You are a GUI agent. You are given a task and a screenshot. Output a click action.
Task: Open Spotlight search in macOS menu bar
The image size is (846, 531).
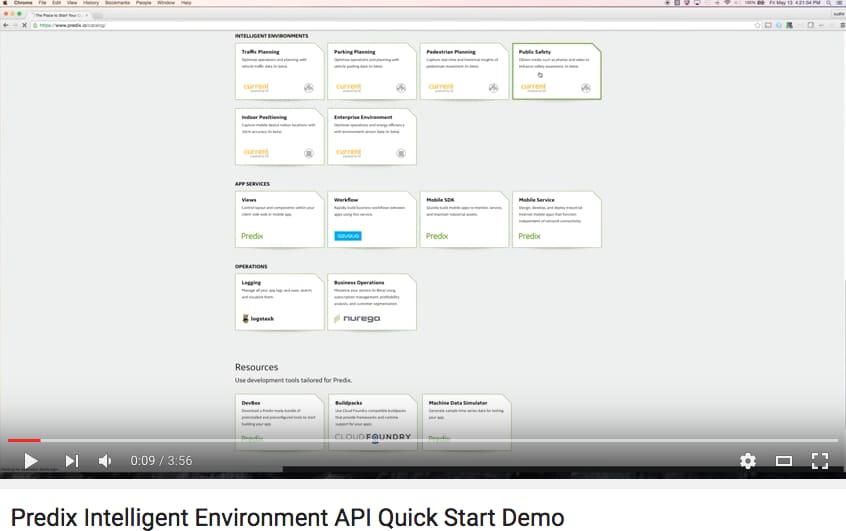click(828, 3)
